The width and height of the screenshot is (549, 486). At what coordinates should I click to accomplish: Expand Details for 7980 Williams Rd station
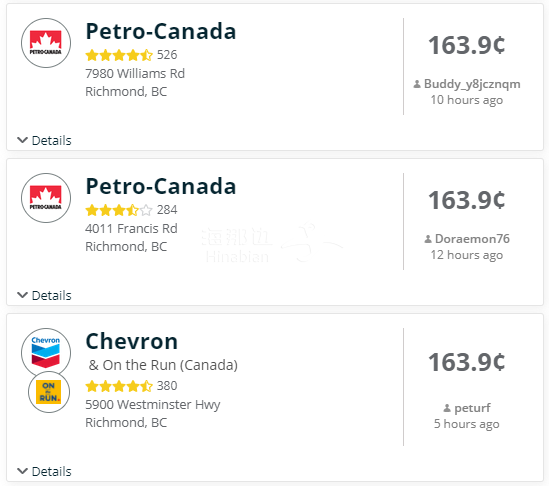tap(44, 140)
